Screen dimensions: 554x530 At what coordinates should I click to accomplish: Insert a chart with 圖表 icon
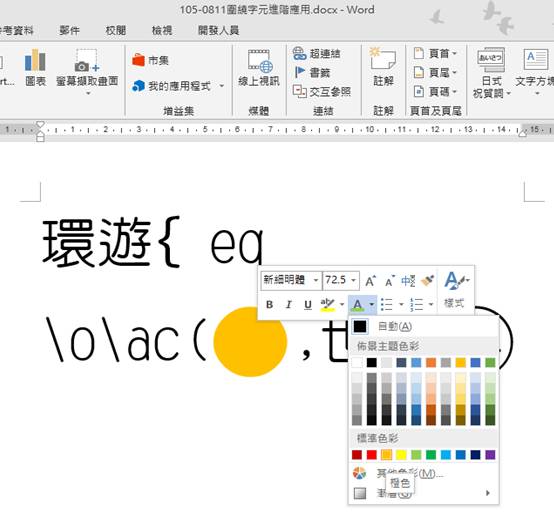pos(35,68)
